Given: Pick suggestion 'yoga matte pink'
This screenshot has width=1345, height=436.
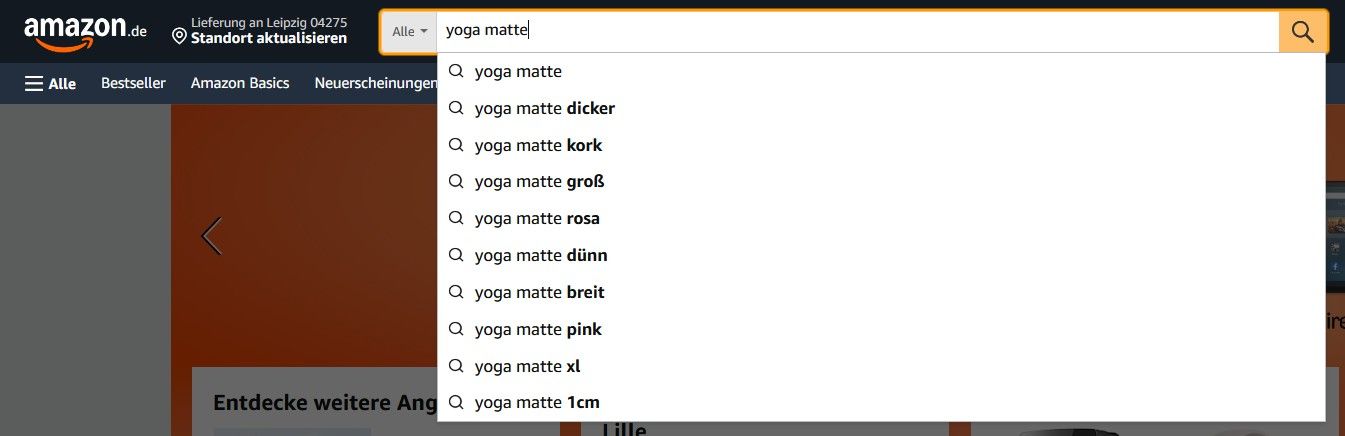Looking at the screenshot, I should click(x=881, y=329).
